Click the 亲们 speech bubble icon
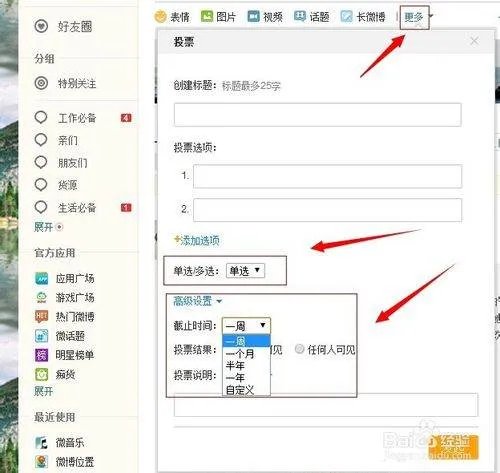This screenshot has height=473, width=500. (x=41, y=140)
